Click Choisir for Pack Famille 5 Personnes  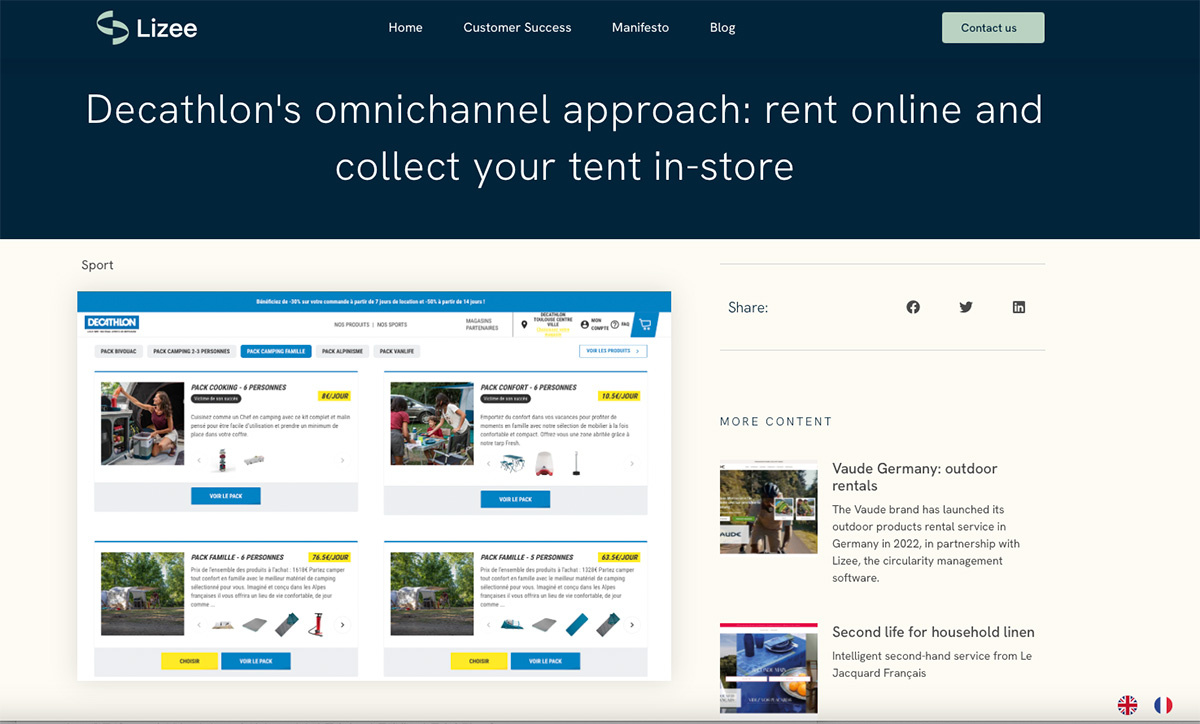pyautogui.click(x=479, y=661)
